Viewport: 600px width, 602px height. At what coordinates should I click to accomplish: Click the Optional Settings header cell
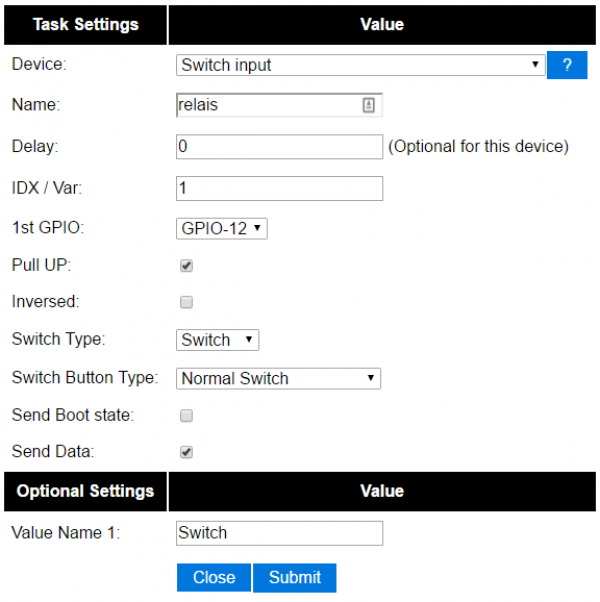[x=85, y=491]
